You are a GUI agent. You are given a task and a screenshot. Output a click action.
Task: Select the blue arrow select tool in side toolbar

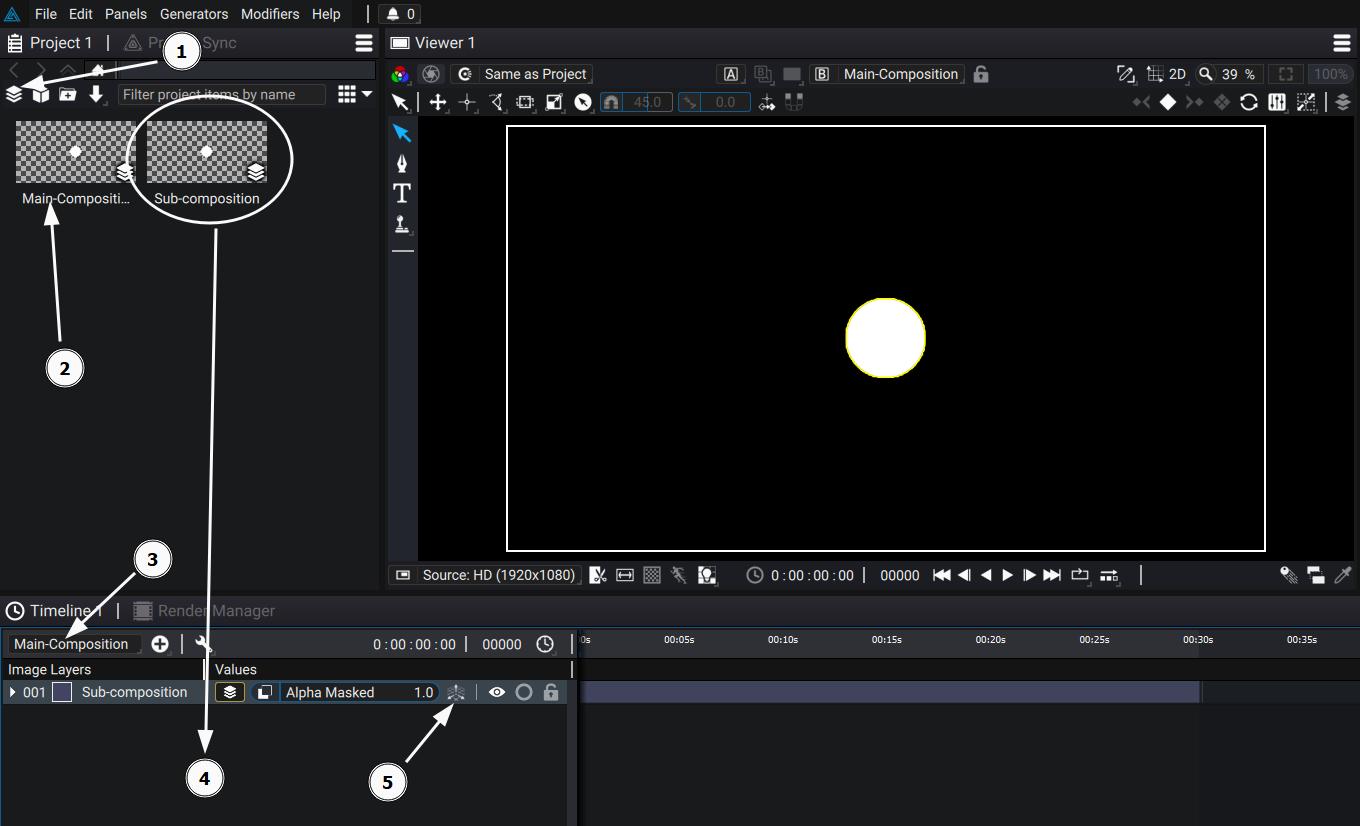tap(402, 133)
